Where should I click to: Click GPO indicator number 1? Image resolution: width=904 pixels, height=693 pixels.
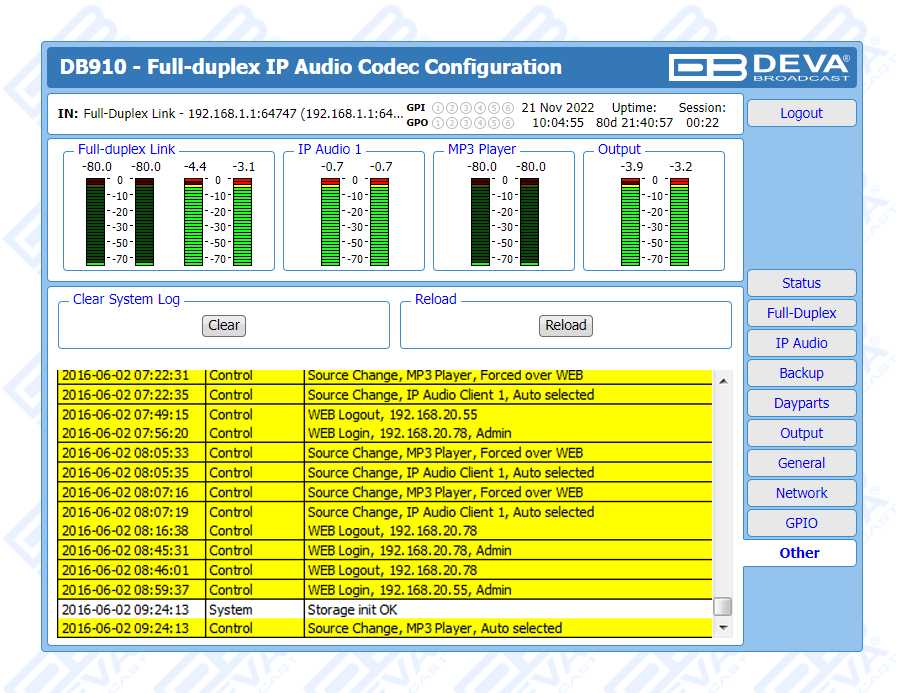pyautogui.click(x=438, y=123)
